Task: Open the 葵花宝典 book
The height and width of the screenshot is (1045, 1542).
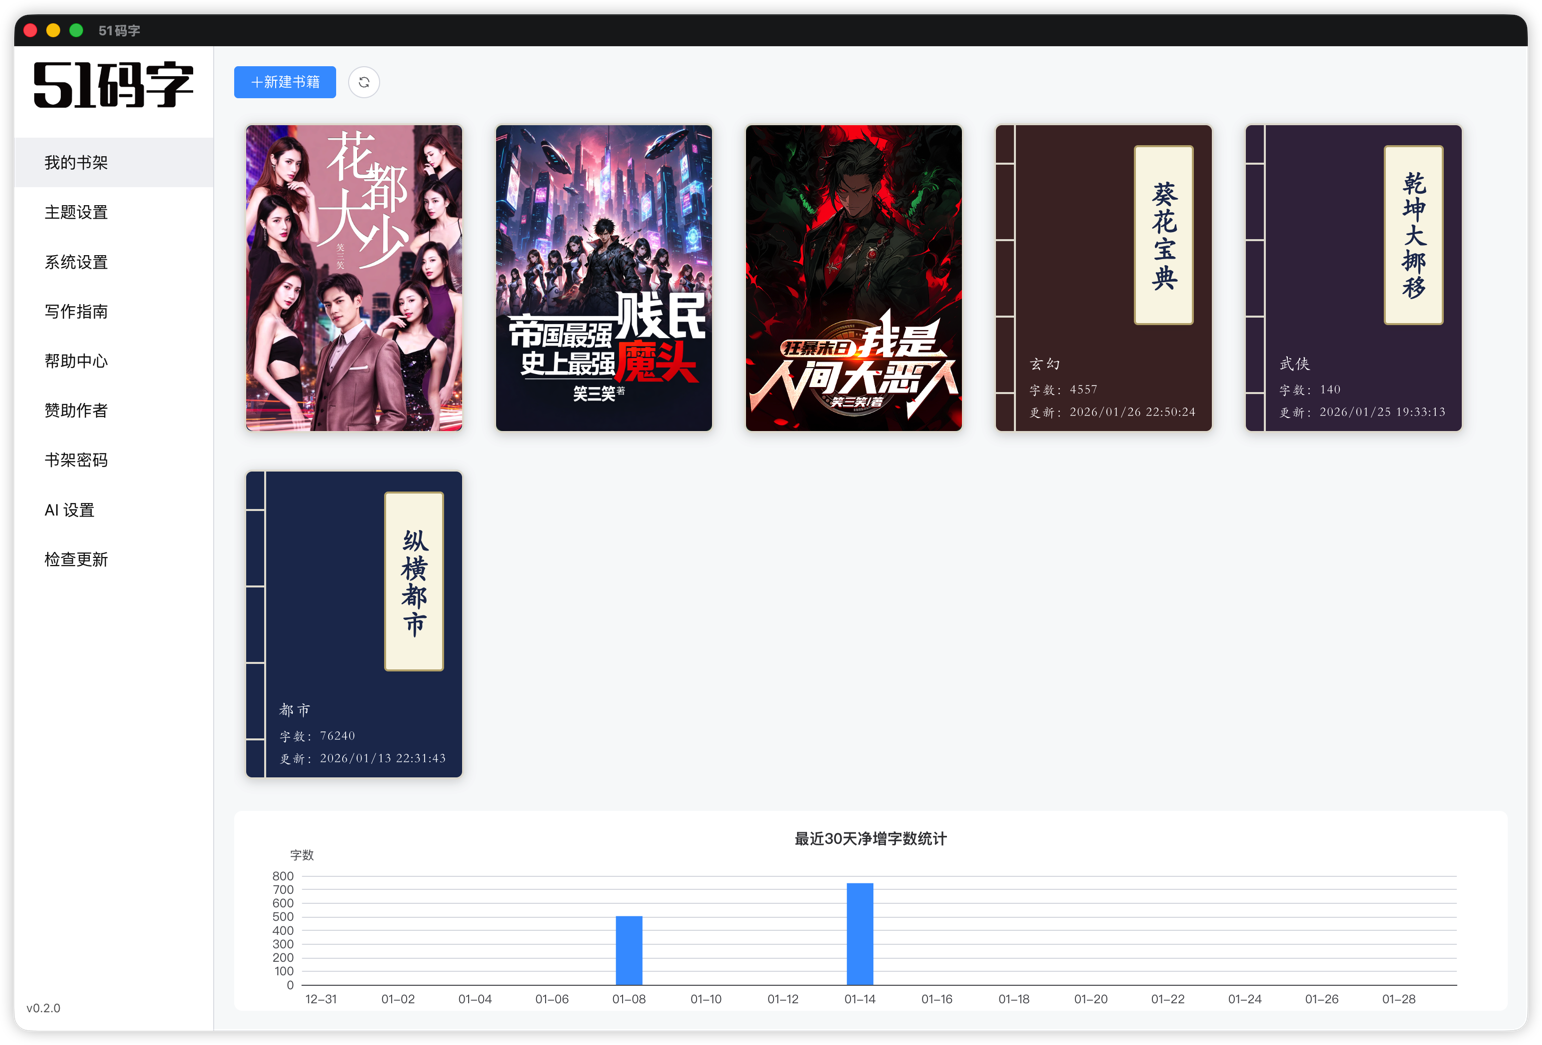Action: [x=1103, y=277]
